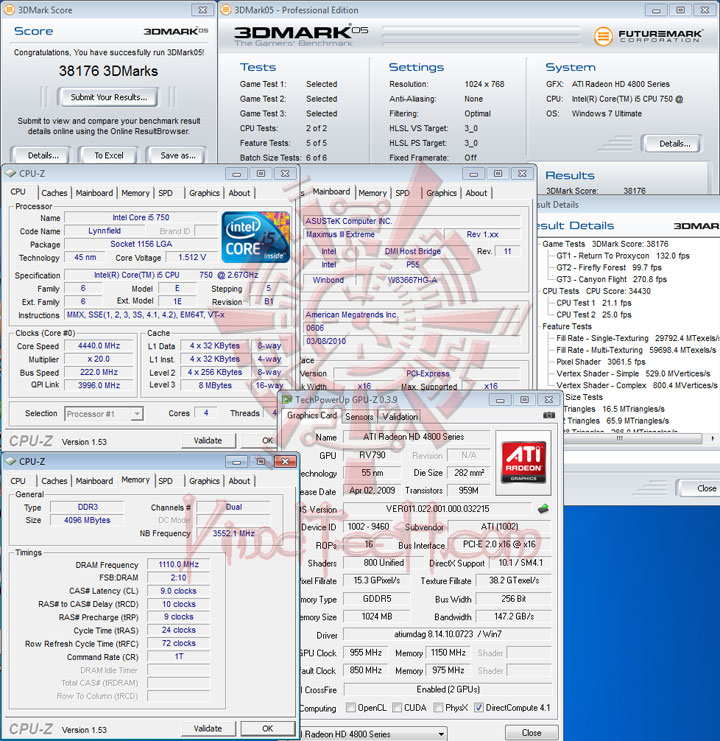Image resolution: width=720 pixels, height=741 pixels.
Task: Click the Futuremark Corporation logo
Action: pos(648,36)
